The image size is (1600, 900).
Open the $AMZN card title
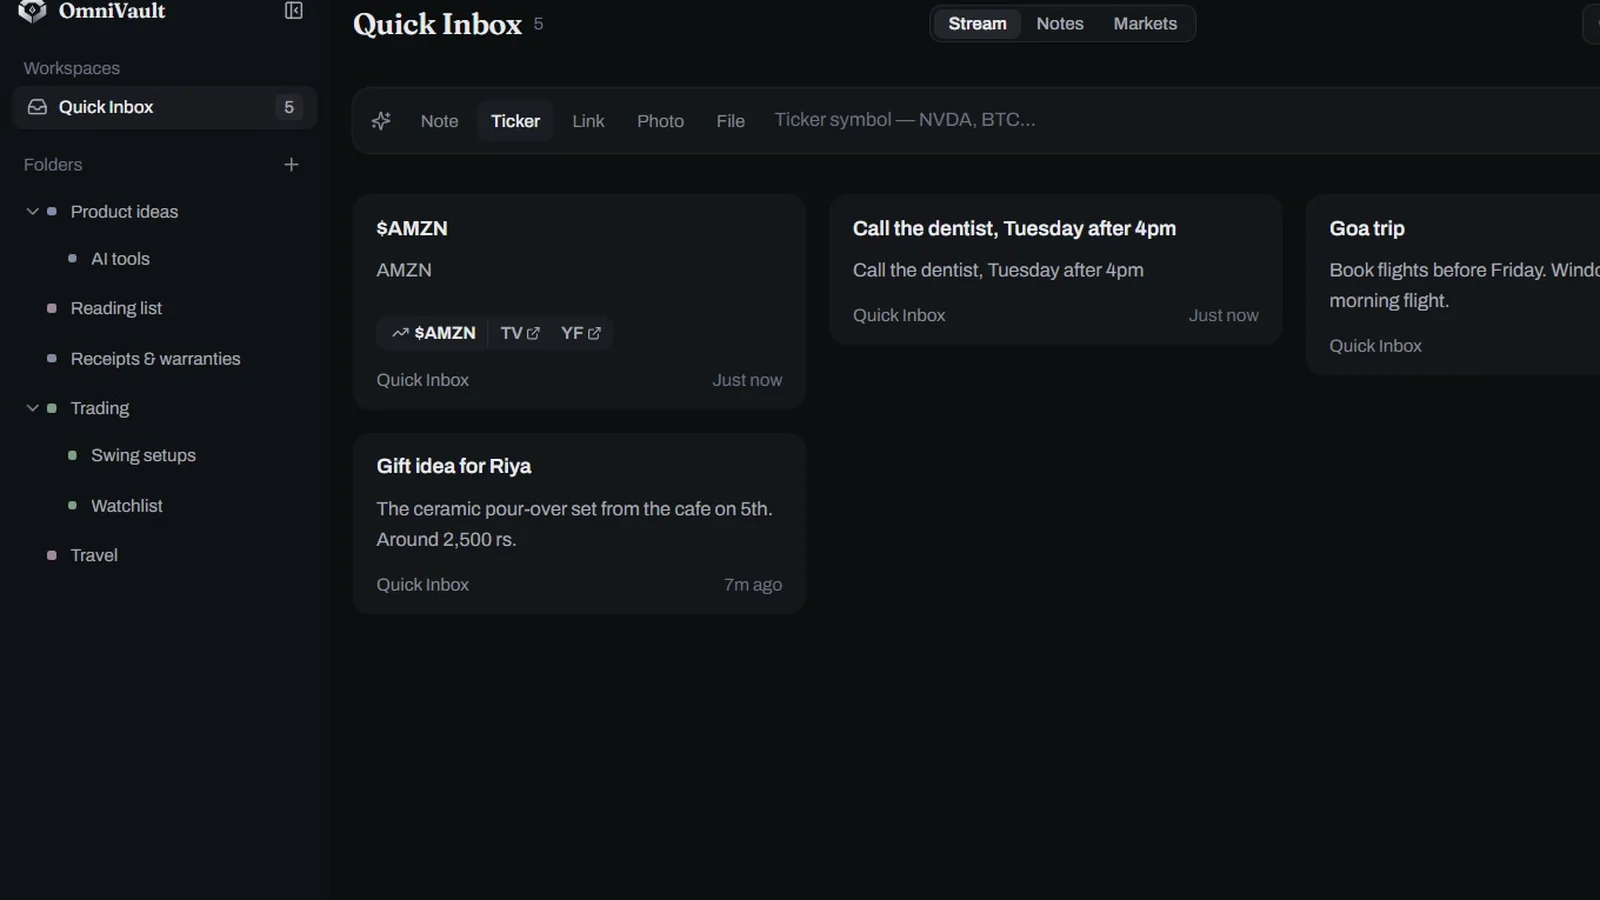coord(412,228)
